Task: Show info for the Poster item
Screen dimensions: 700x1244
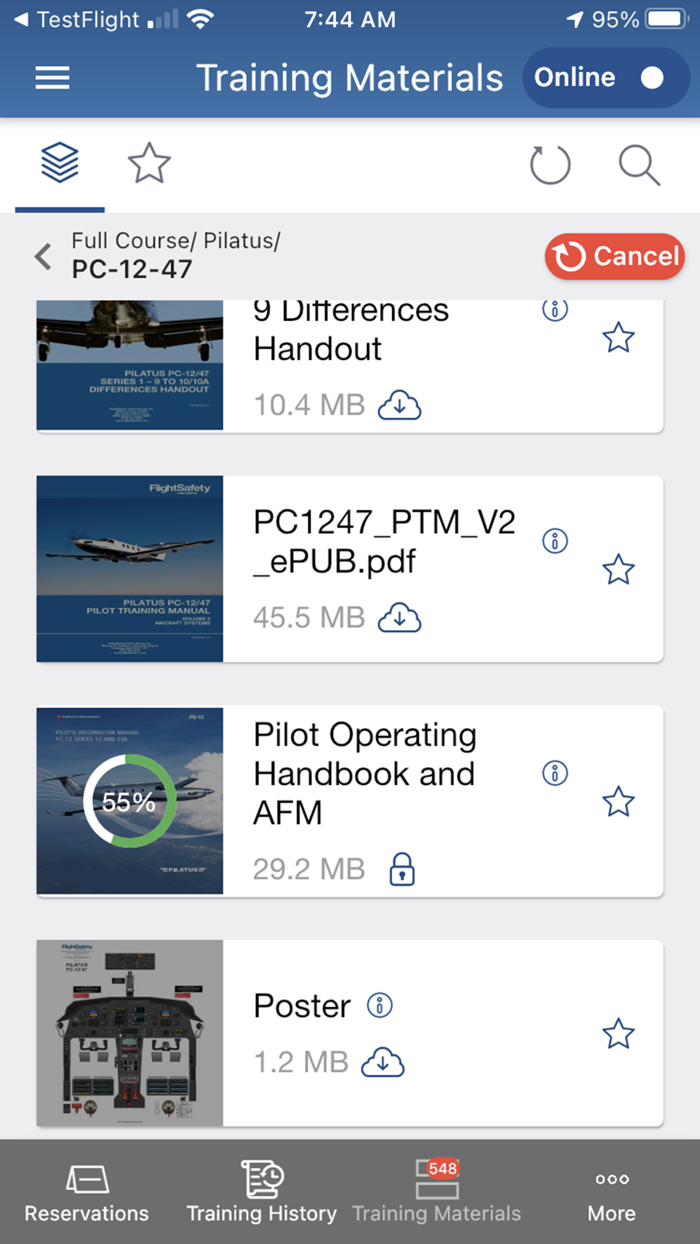Action: 380,1006
